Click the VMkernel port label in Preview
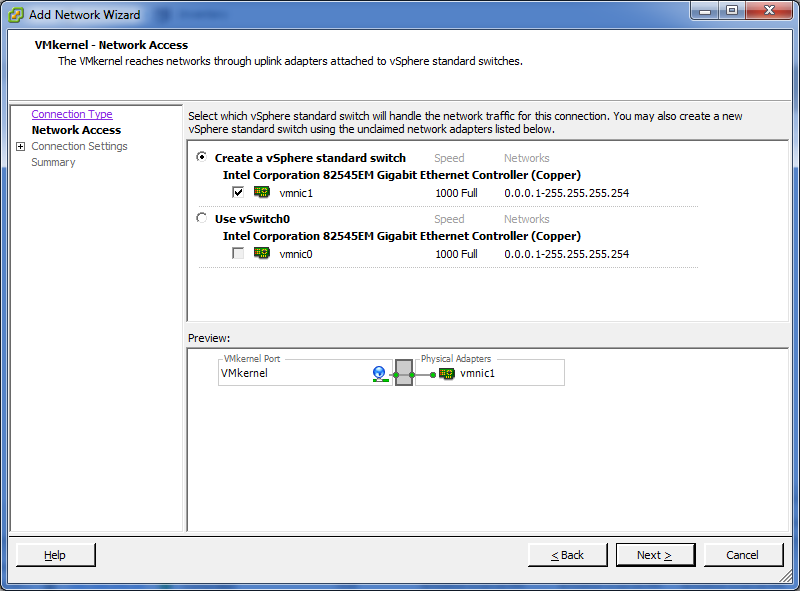 (x=244, y=373)
